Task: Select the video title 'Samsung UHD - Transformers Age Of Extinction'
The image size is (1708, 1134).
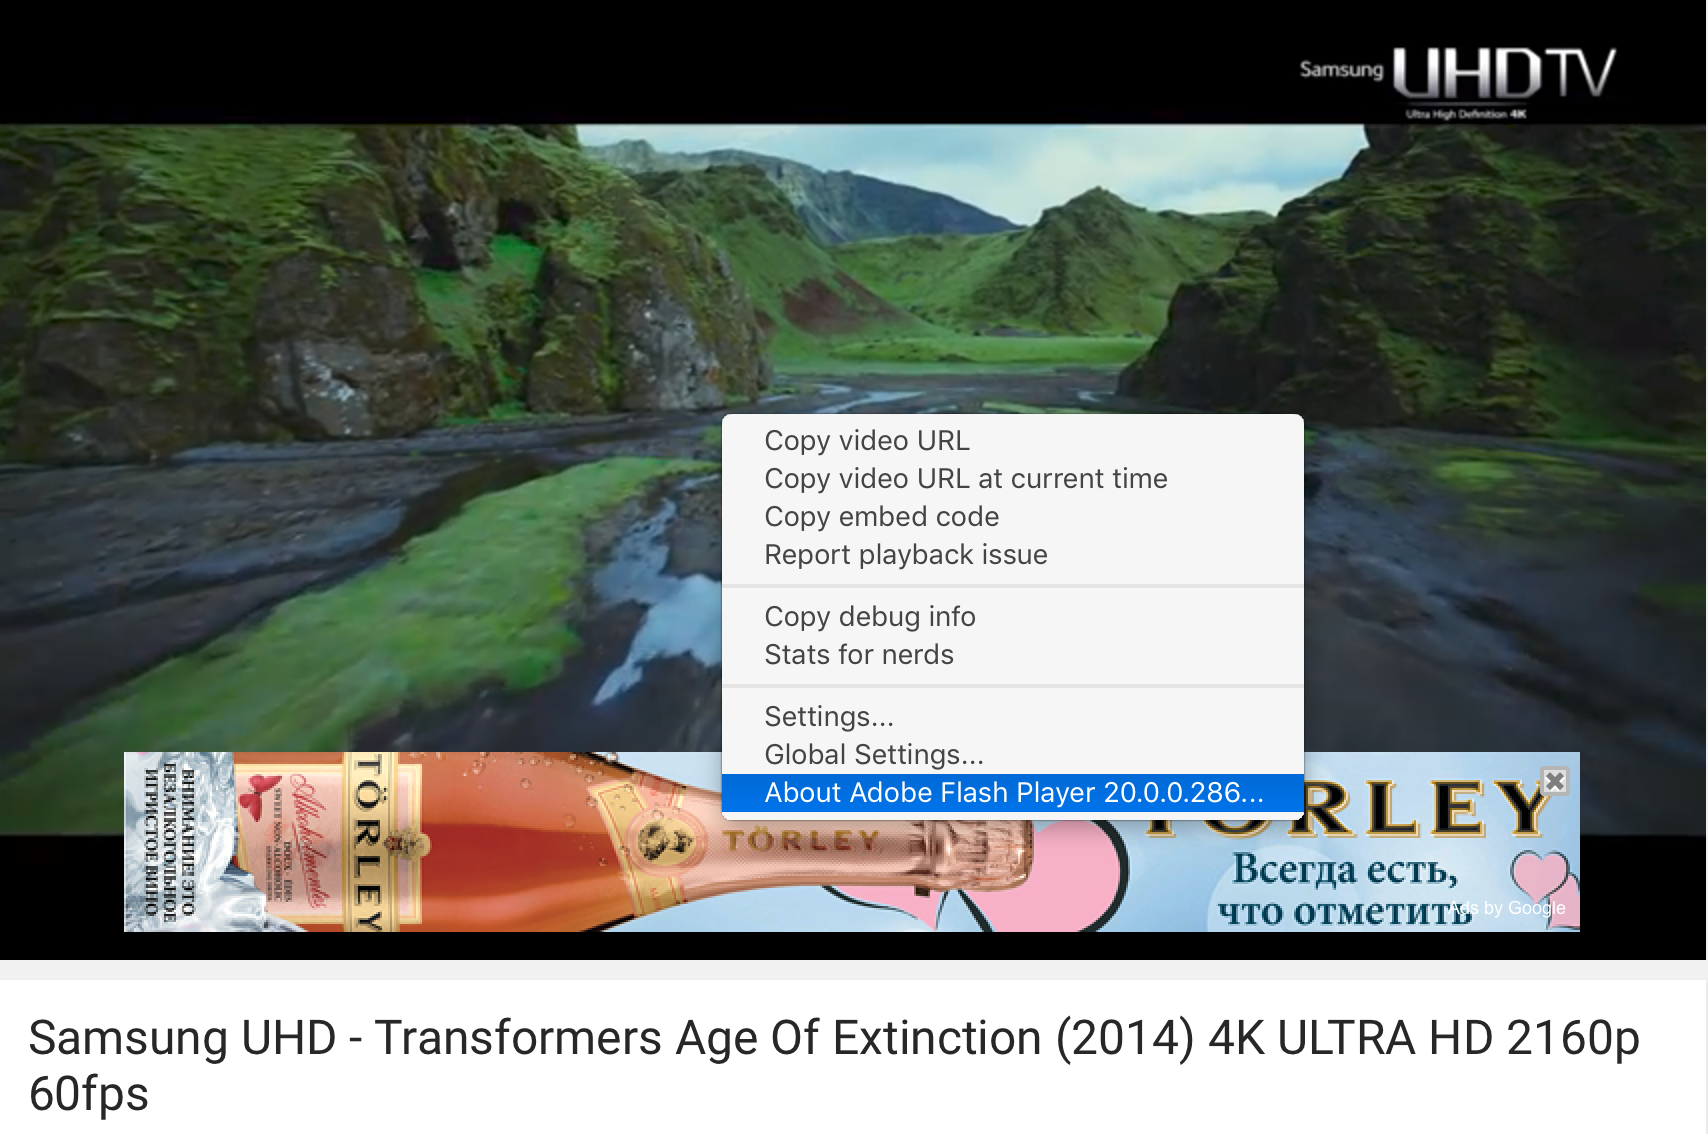Action: (x=833, y=1066)
